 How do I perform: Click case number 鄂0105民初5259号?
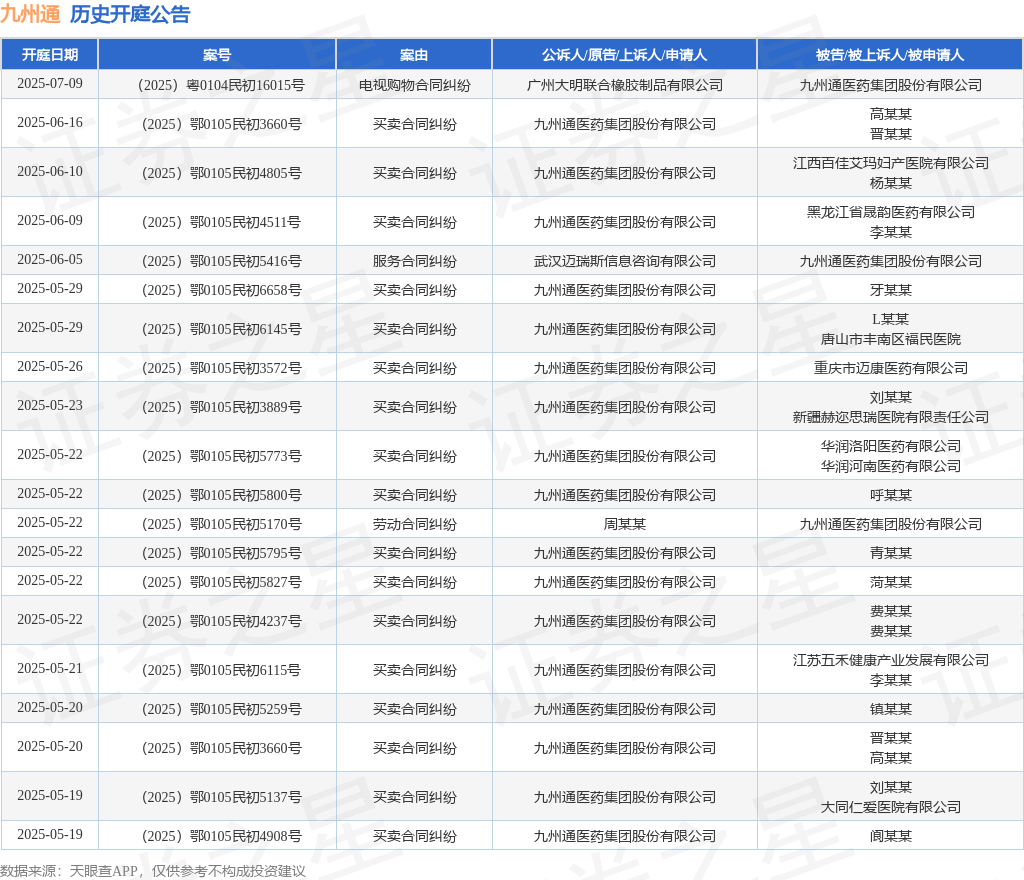pos(221,709)
